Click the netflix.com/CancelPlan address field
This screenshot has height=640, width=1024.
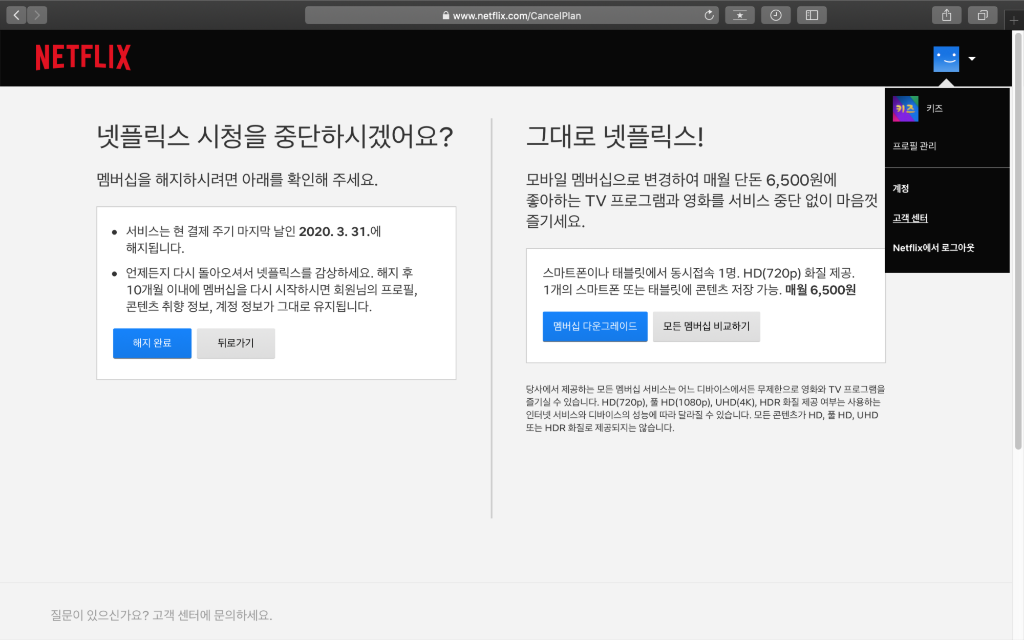point(511,15)
